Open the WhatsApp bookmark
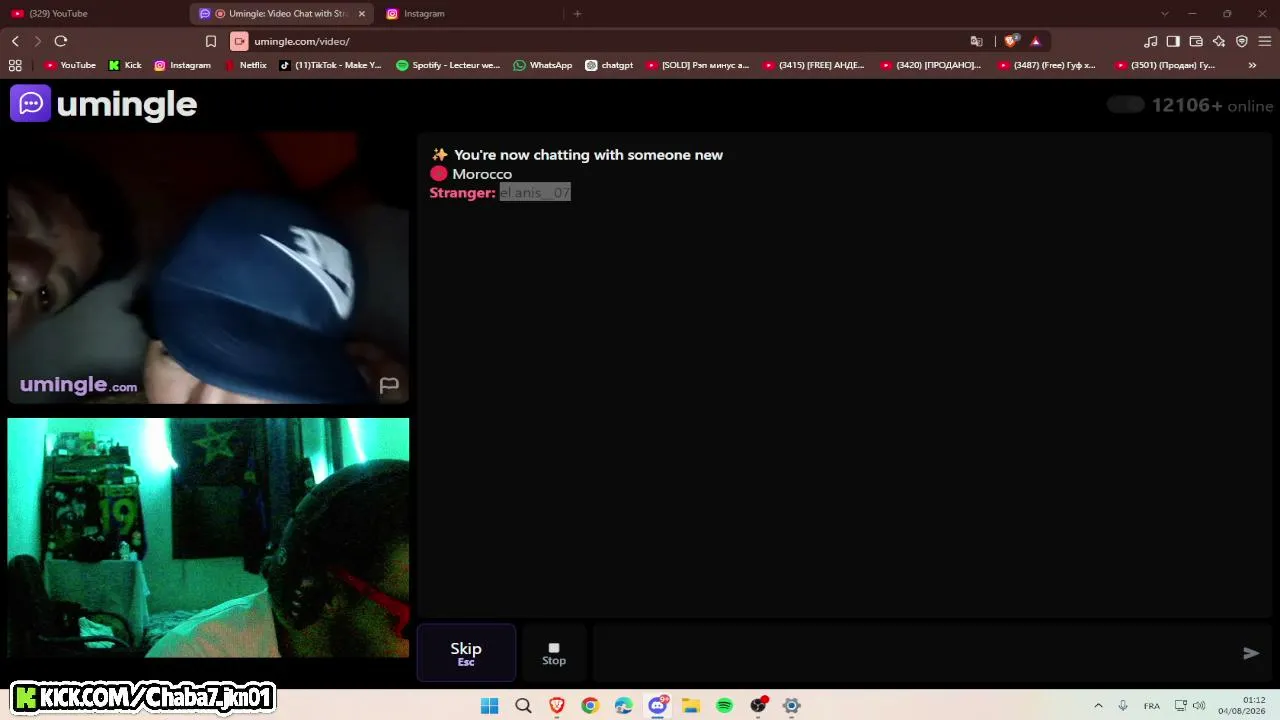 pyautogui.click(x=542, y=65)
